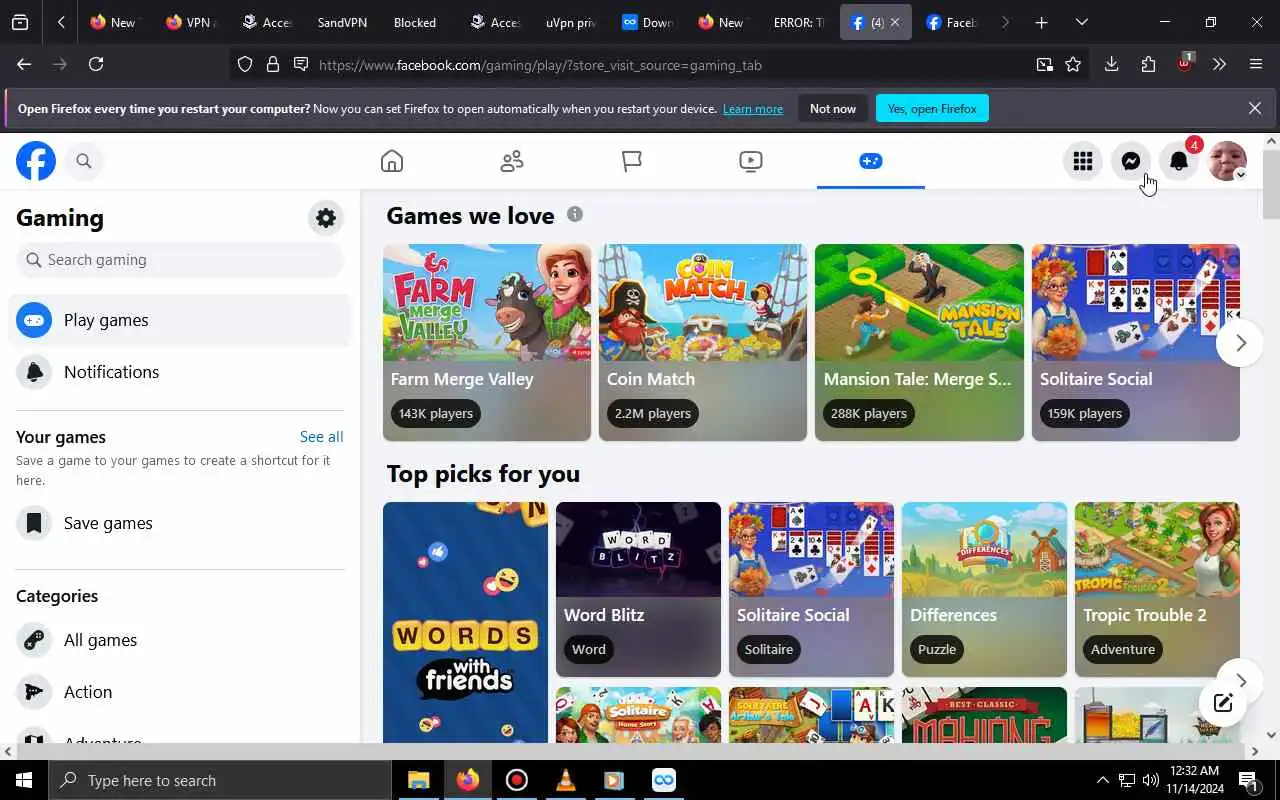
Task: Open Windows Start menu
Action: pyautogui.click(x=24, y=780)
